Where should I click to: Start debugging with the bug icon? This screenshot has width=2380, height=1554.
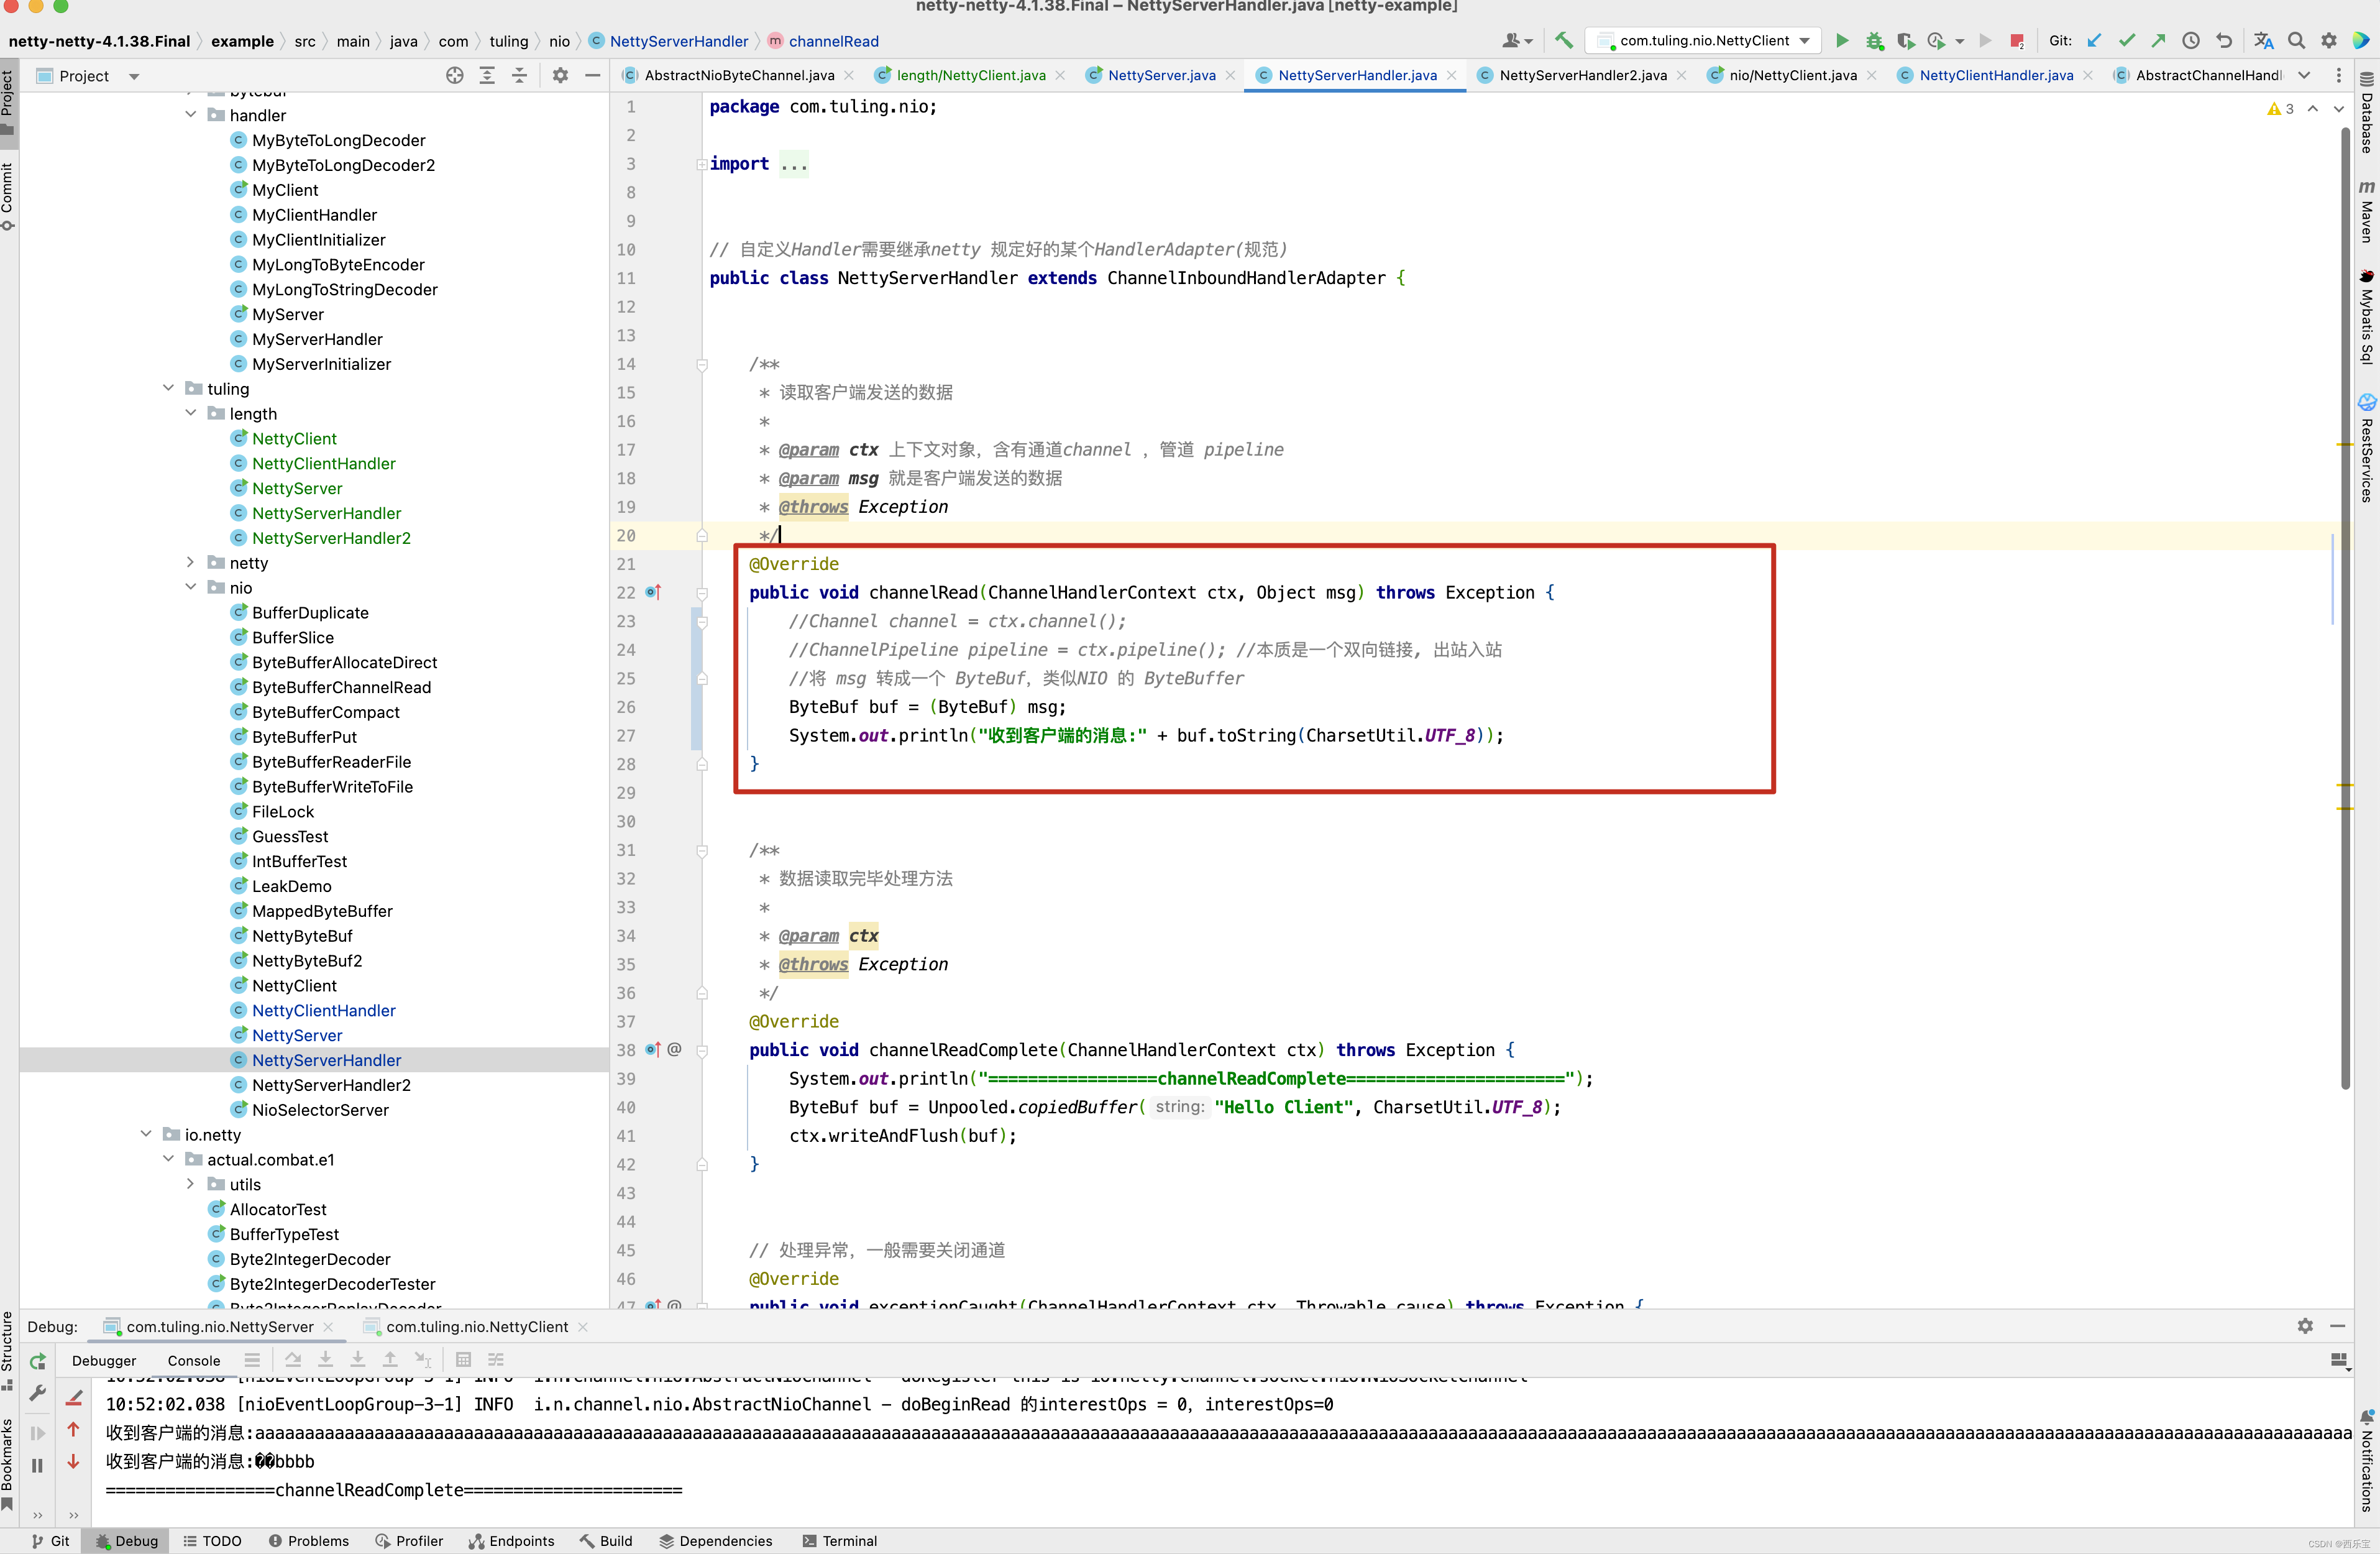click(x=1874, y=41)
